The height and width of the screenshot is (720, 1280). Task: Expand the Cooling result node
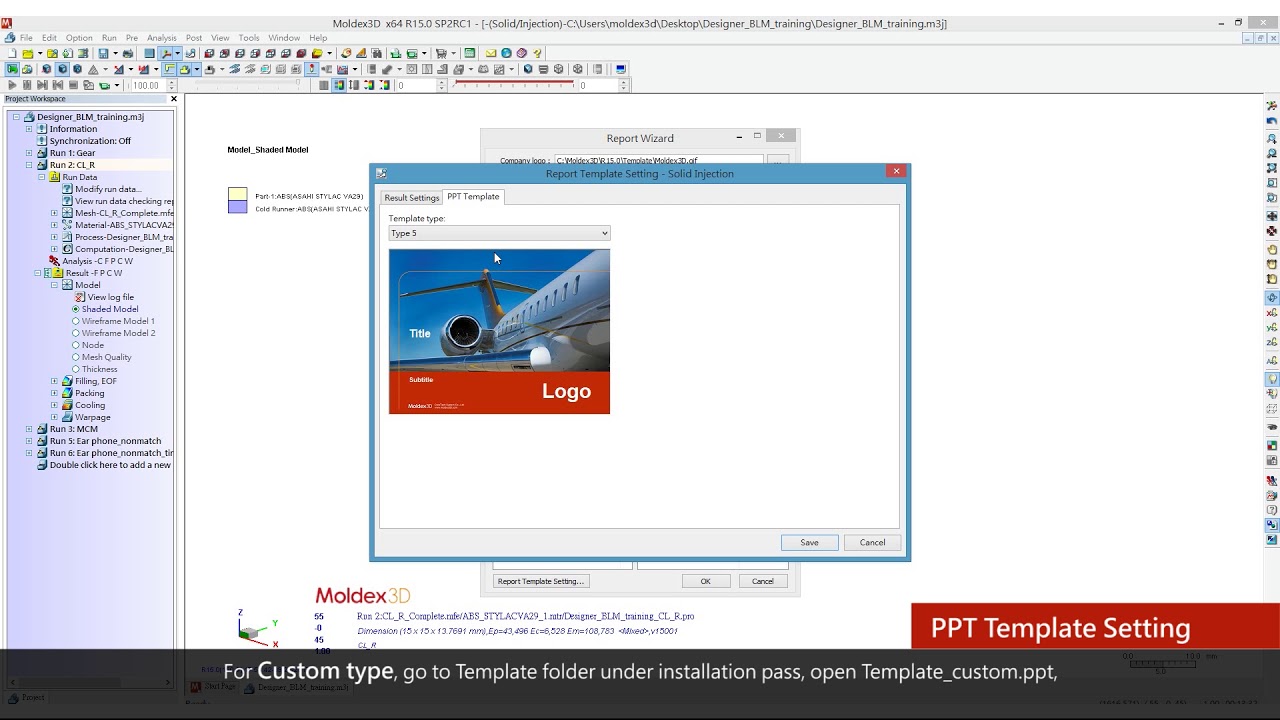coord(54,405)
